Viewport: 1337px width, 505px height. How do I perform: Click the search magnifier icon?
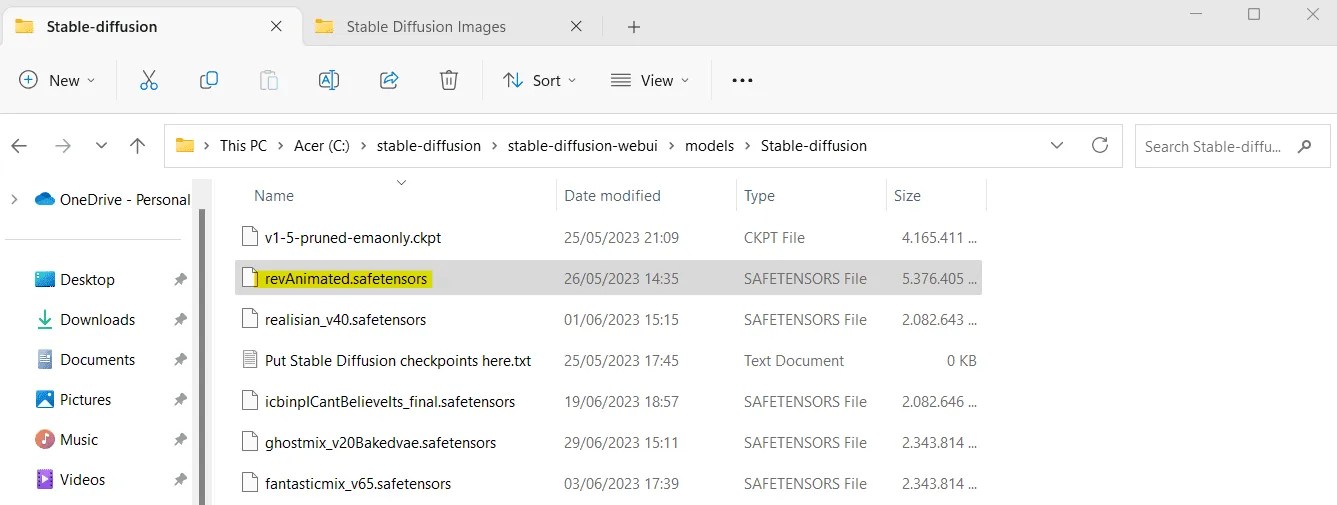pos(1304,146)
